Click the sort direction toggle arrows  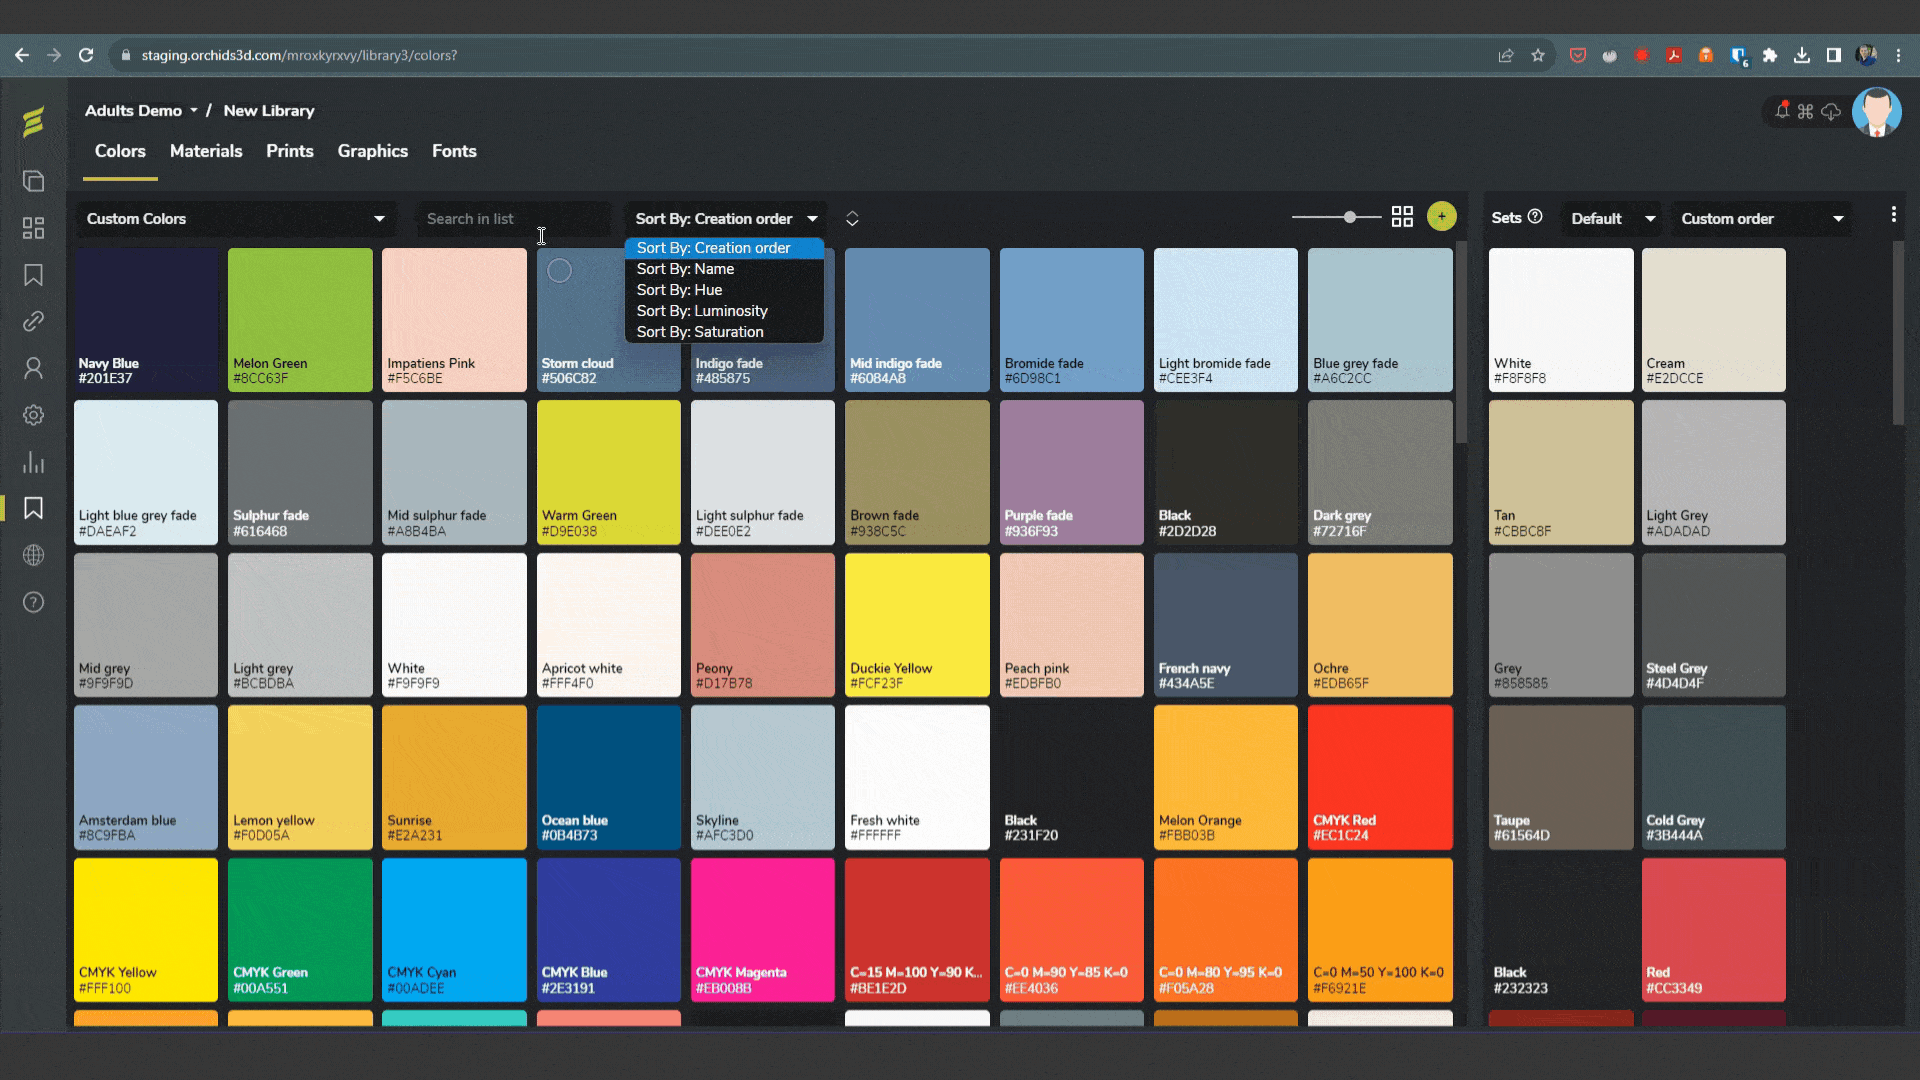point(852,219)
